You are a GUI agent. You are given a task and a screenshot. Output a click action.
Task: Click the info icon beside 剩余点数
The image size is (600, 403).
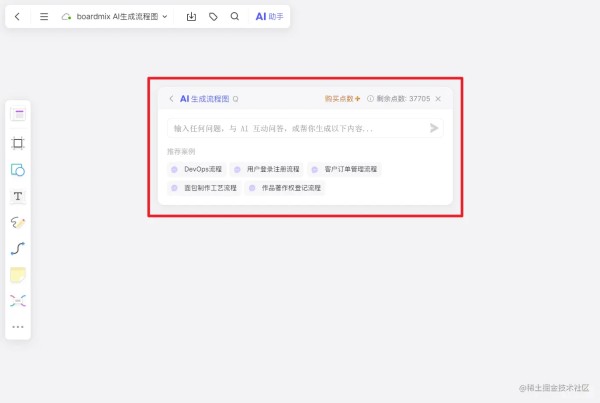tap(370, 99)
